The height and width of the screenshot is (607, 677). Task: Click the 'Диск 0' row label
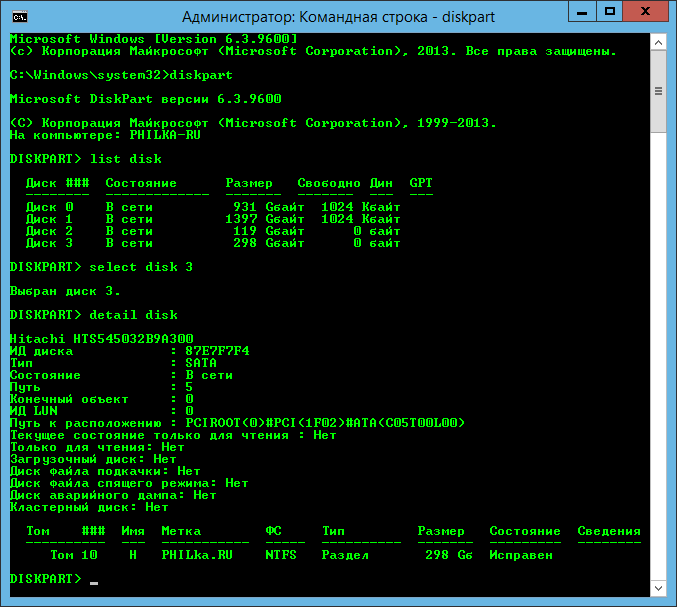pos(50,207)
